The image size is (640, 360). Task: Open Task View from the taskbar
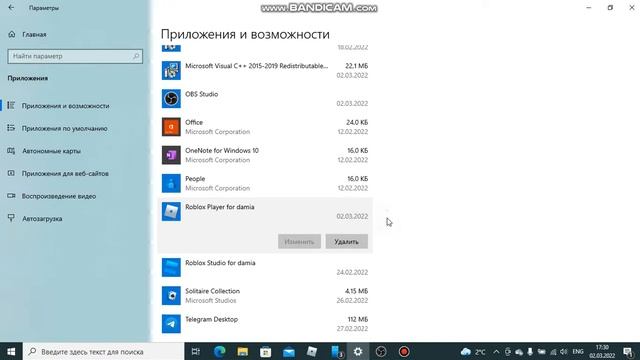(x=196, y=351)
